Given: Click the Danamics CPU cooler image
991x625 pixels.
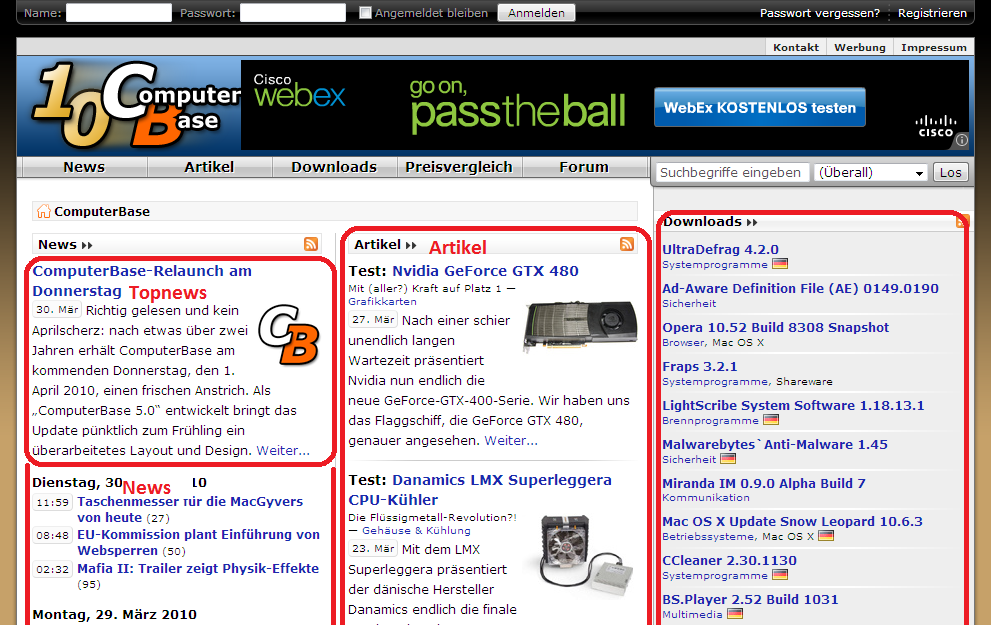Looking at the screenshot, I should pyautogui.click(x=586, y=555).
